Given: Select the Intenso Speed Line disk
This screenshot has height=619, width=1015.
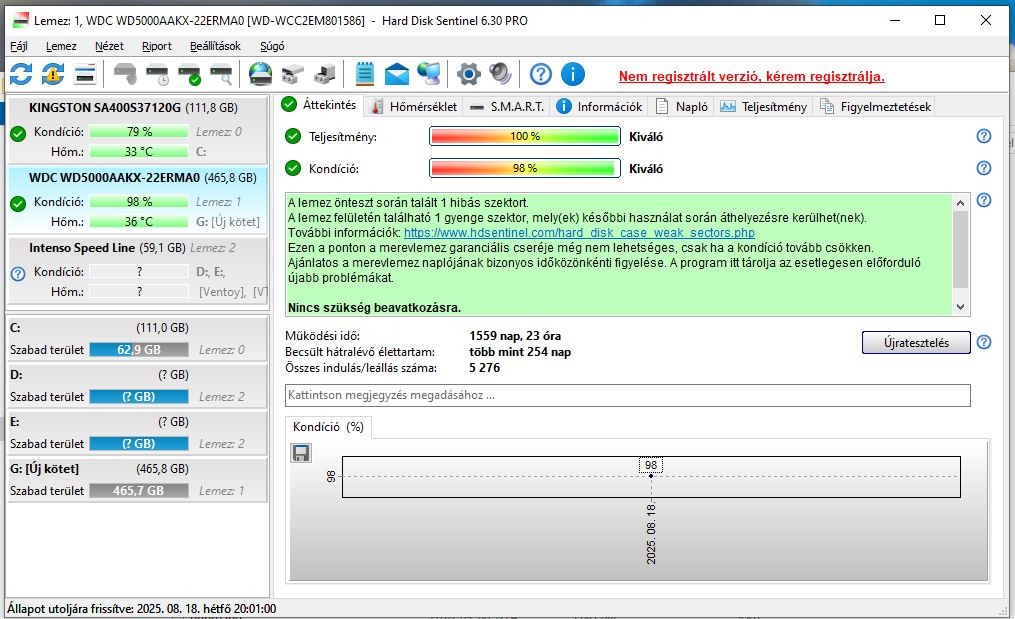Looking at the screenshot, I should (x=137, y=269).
